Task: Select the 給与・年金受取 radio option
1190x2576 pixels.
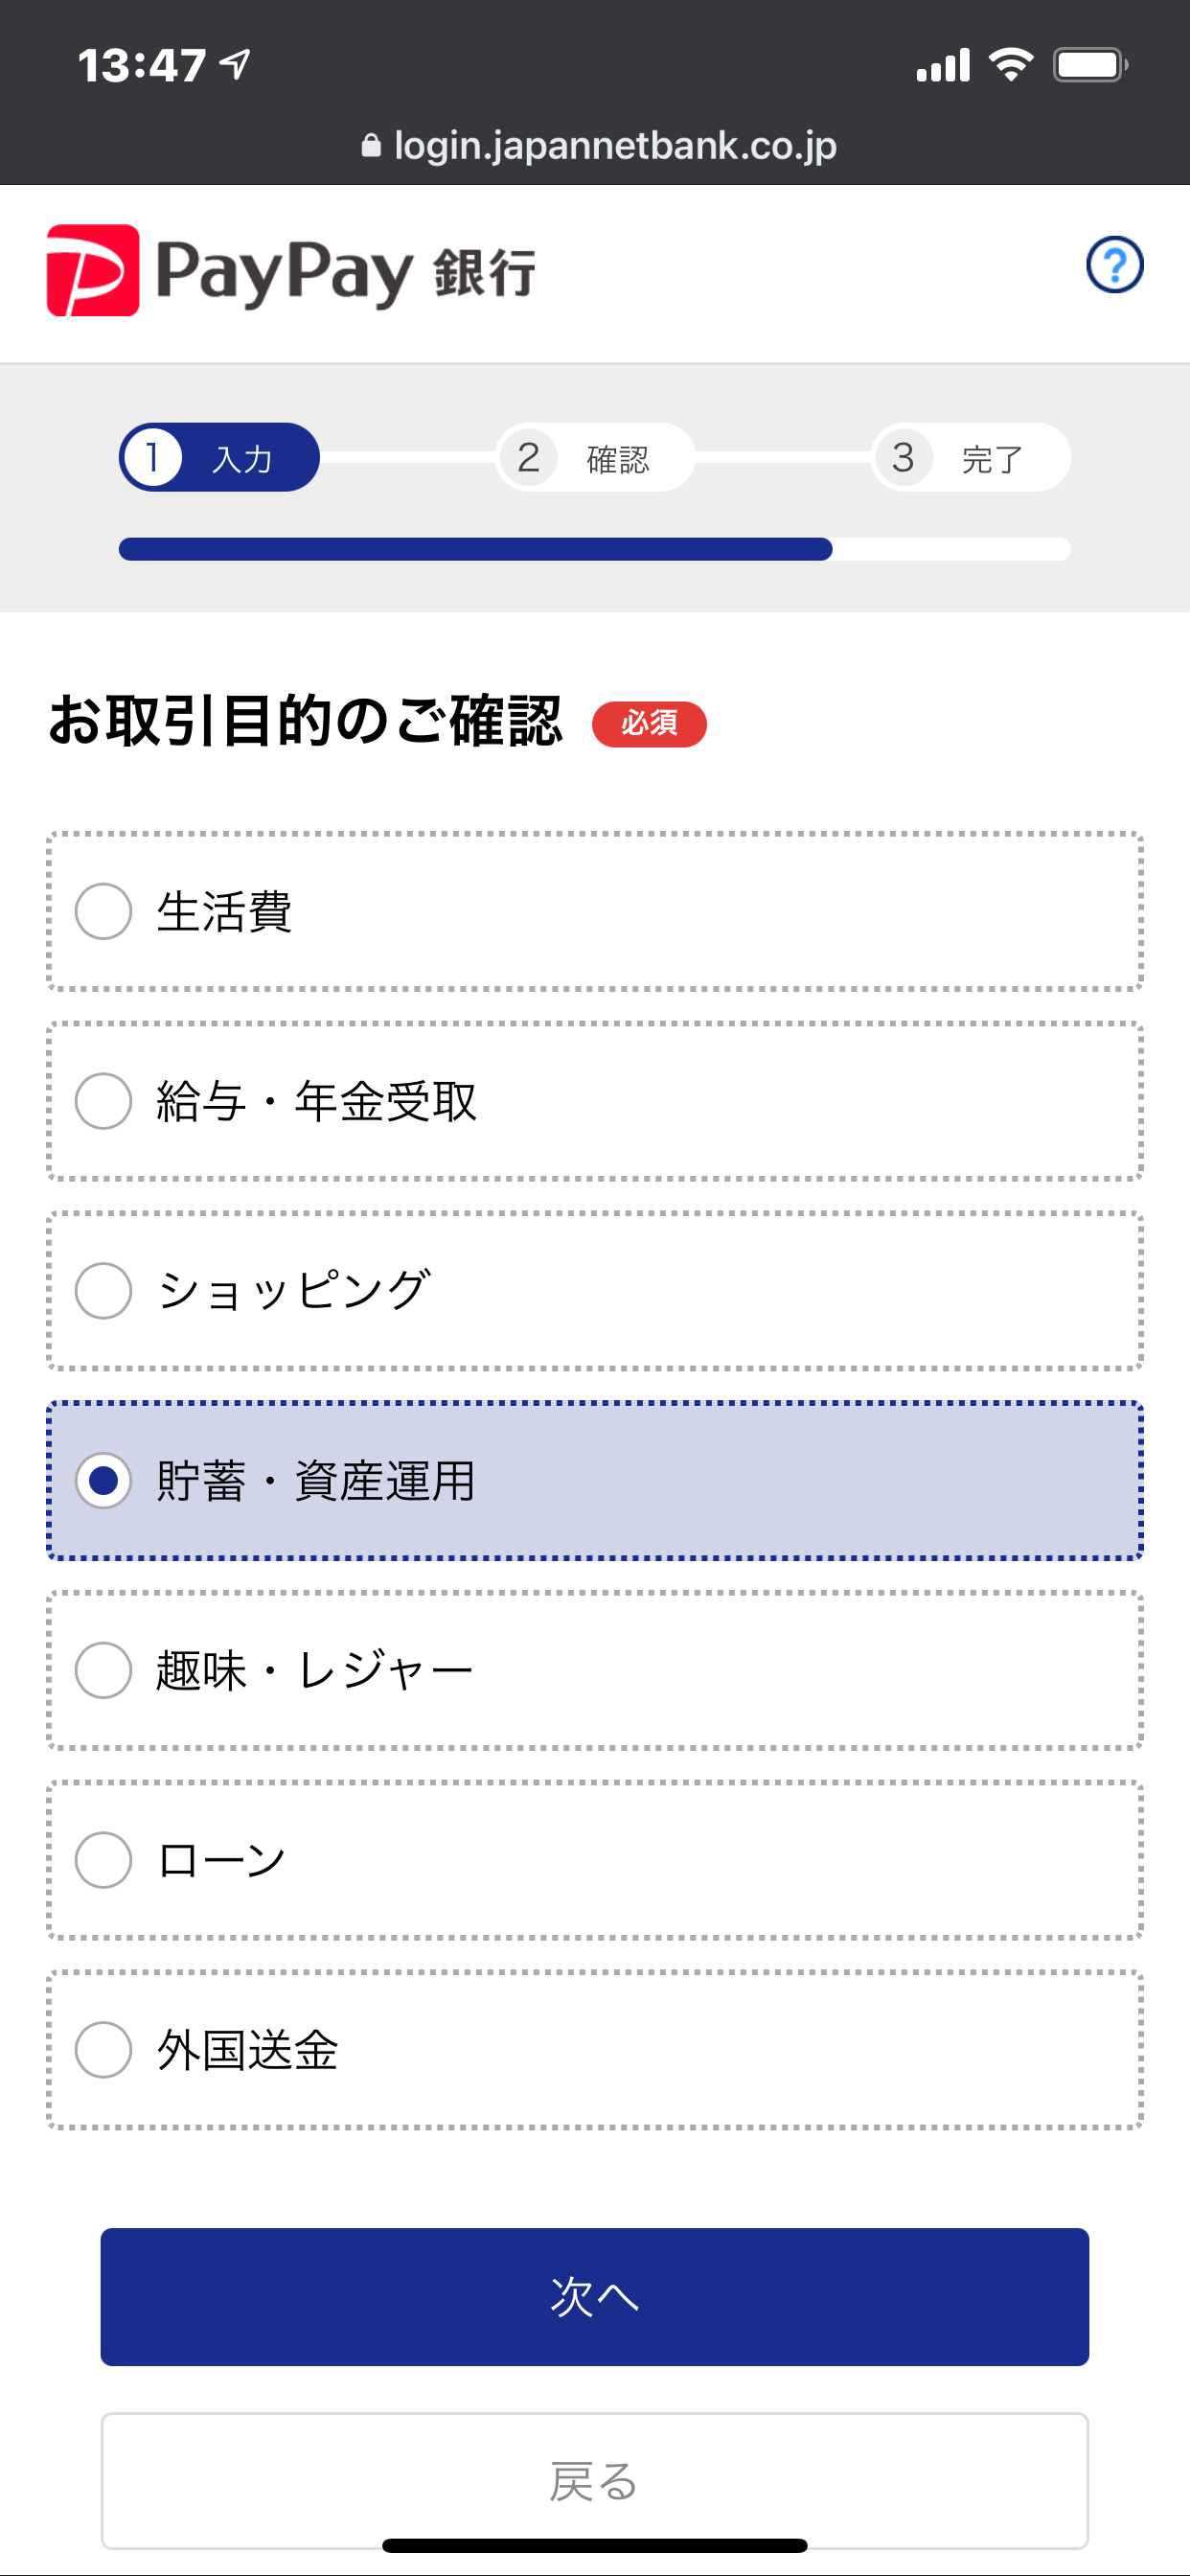Action: click(x=104, y=1101)
